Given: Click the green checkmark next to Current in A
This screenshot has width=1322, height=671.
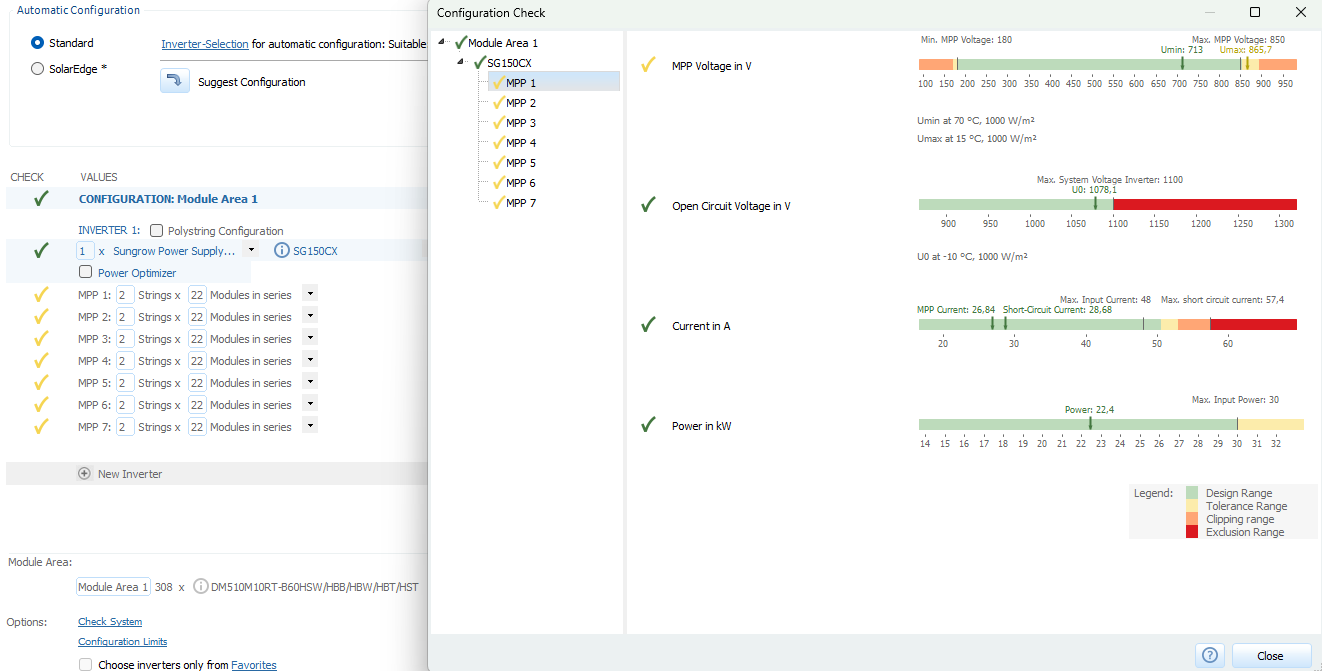Looking at the screenshot, I should (x=649, y=325).
